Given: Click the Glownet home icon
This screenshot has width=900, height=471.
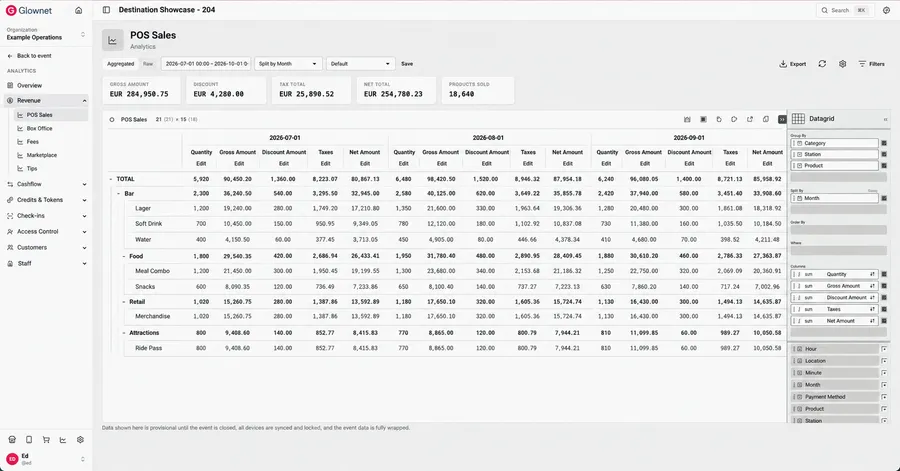Looking at the screenshot, I should pos(79,10).
